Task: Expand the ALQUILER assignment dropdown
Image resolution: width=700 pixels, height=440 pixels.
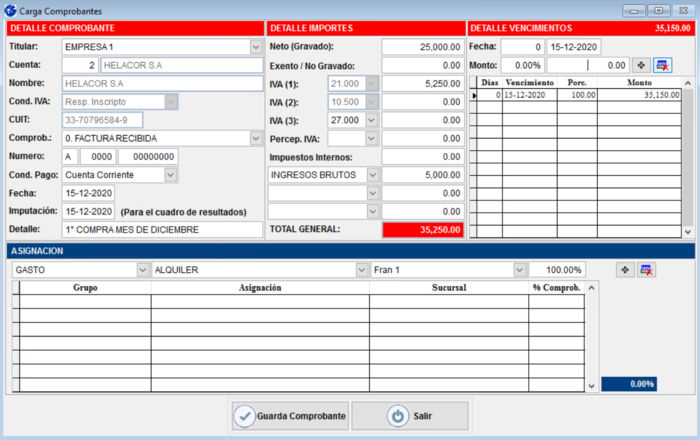Action: (361, 270)
